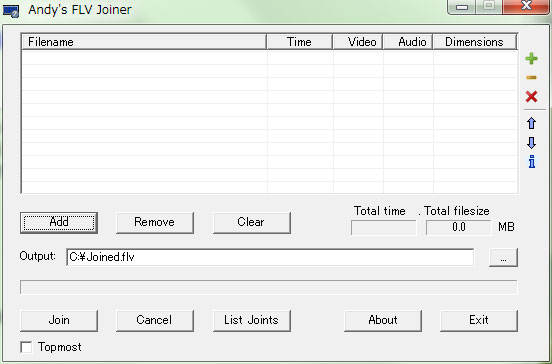Image resolution: width=552 pixels, height=364 pixels.
Task: Click the green plus add file icon
Action: click(531, 58)
